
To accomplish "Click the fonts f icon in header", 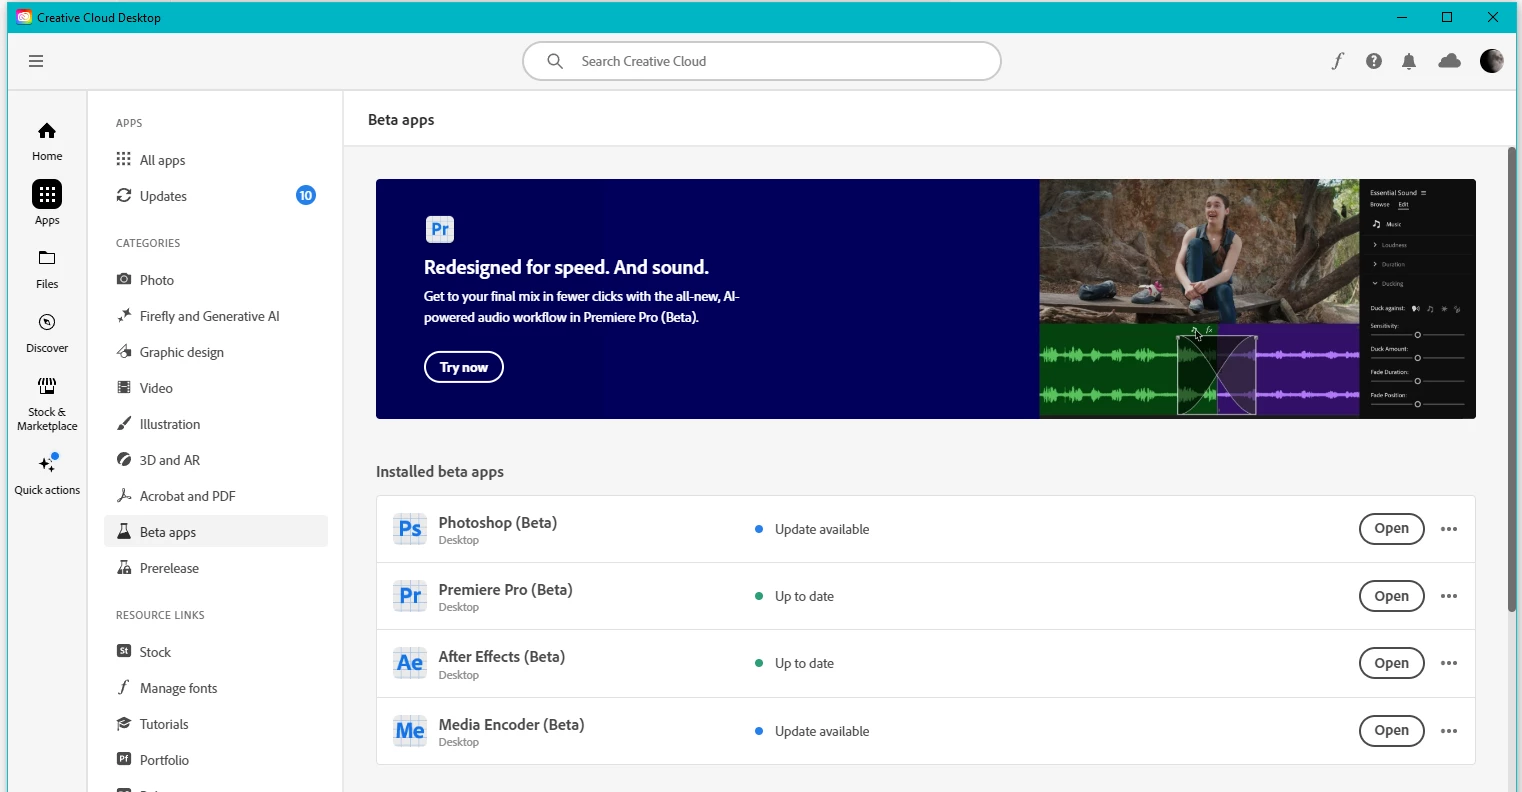I will point(1337,61).
